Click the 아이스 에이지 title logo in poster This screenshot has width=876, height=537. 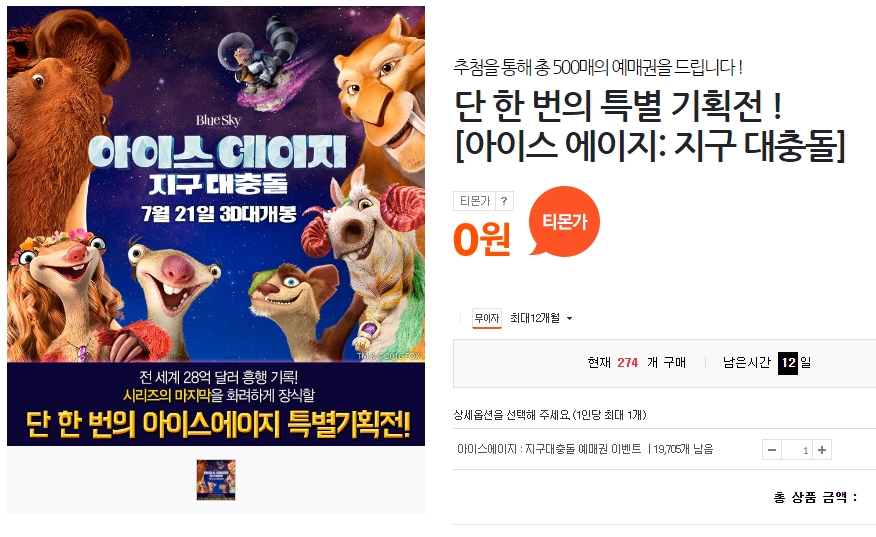(217, 152)
